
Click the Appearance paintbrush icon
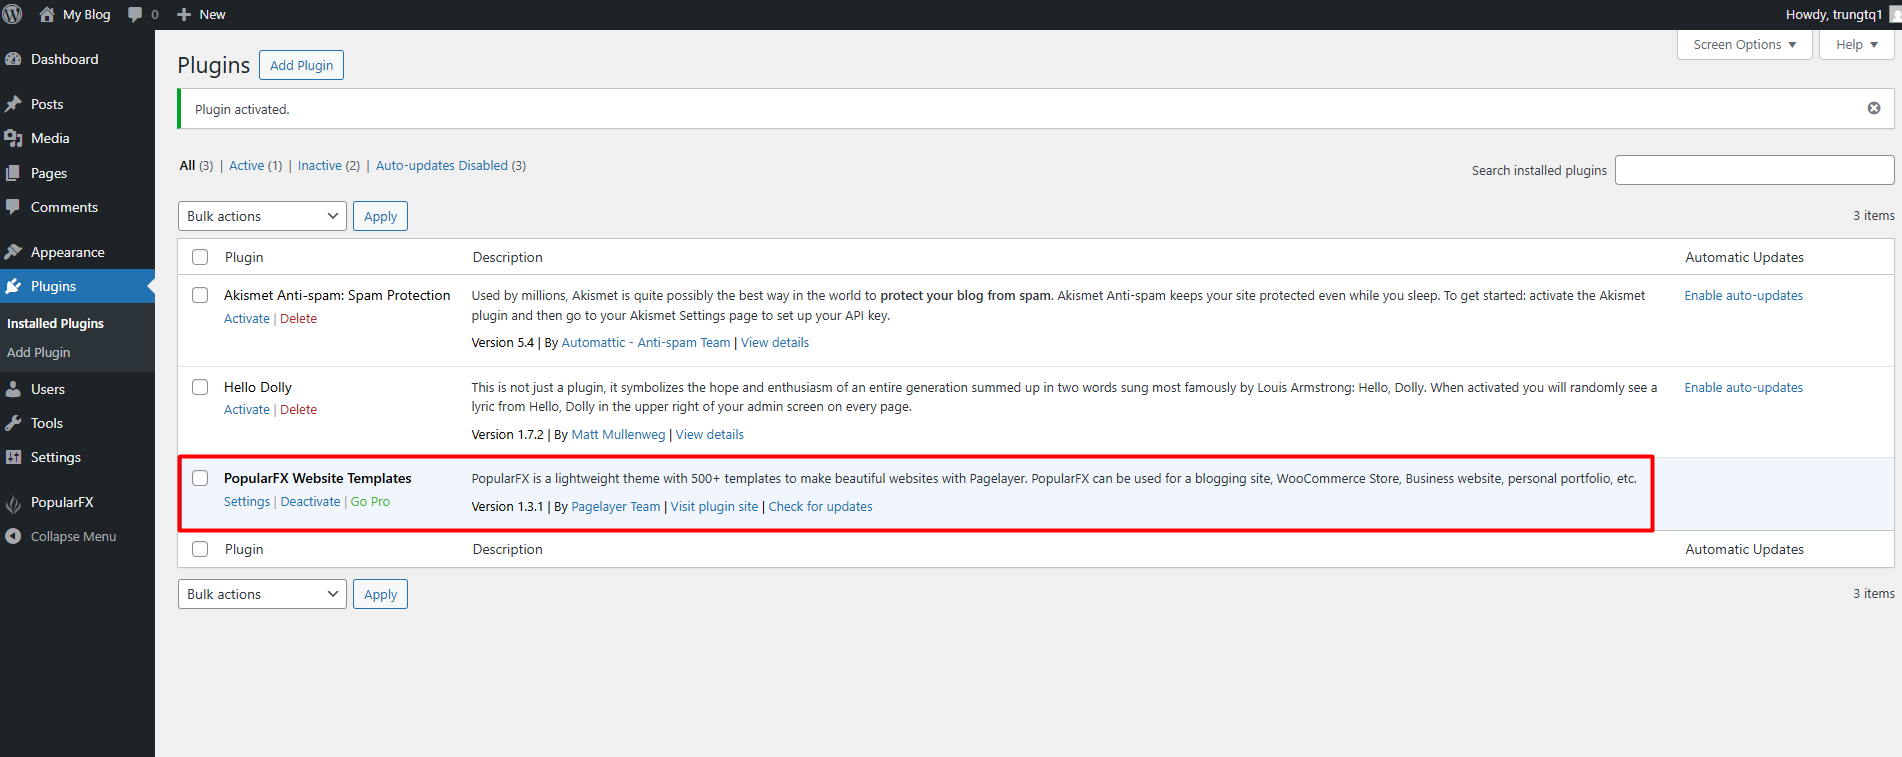coord(13,252)
